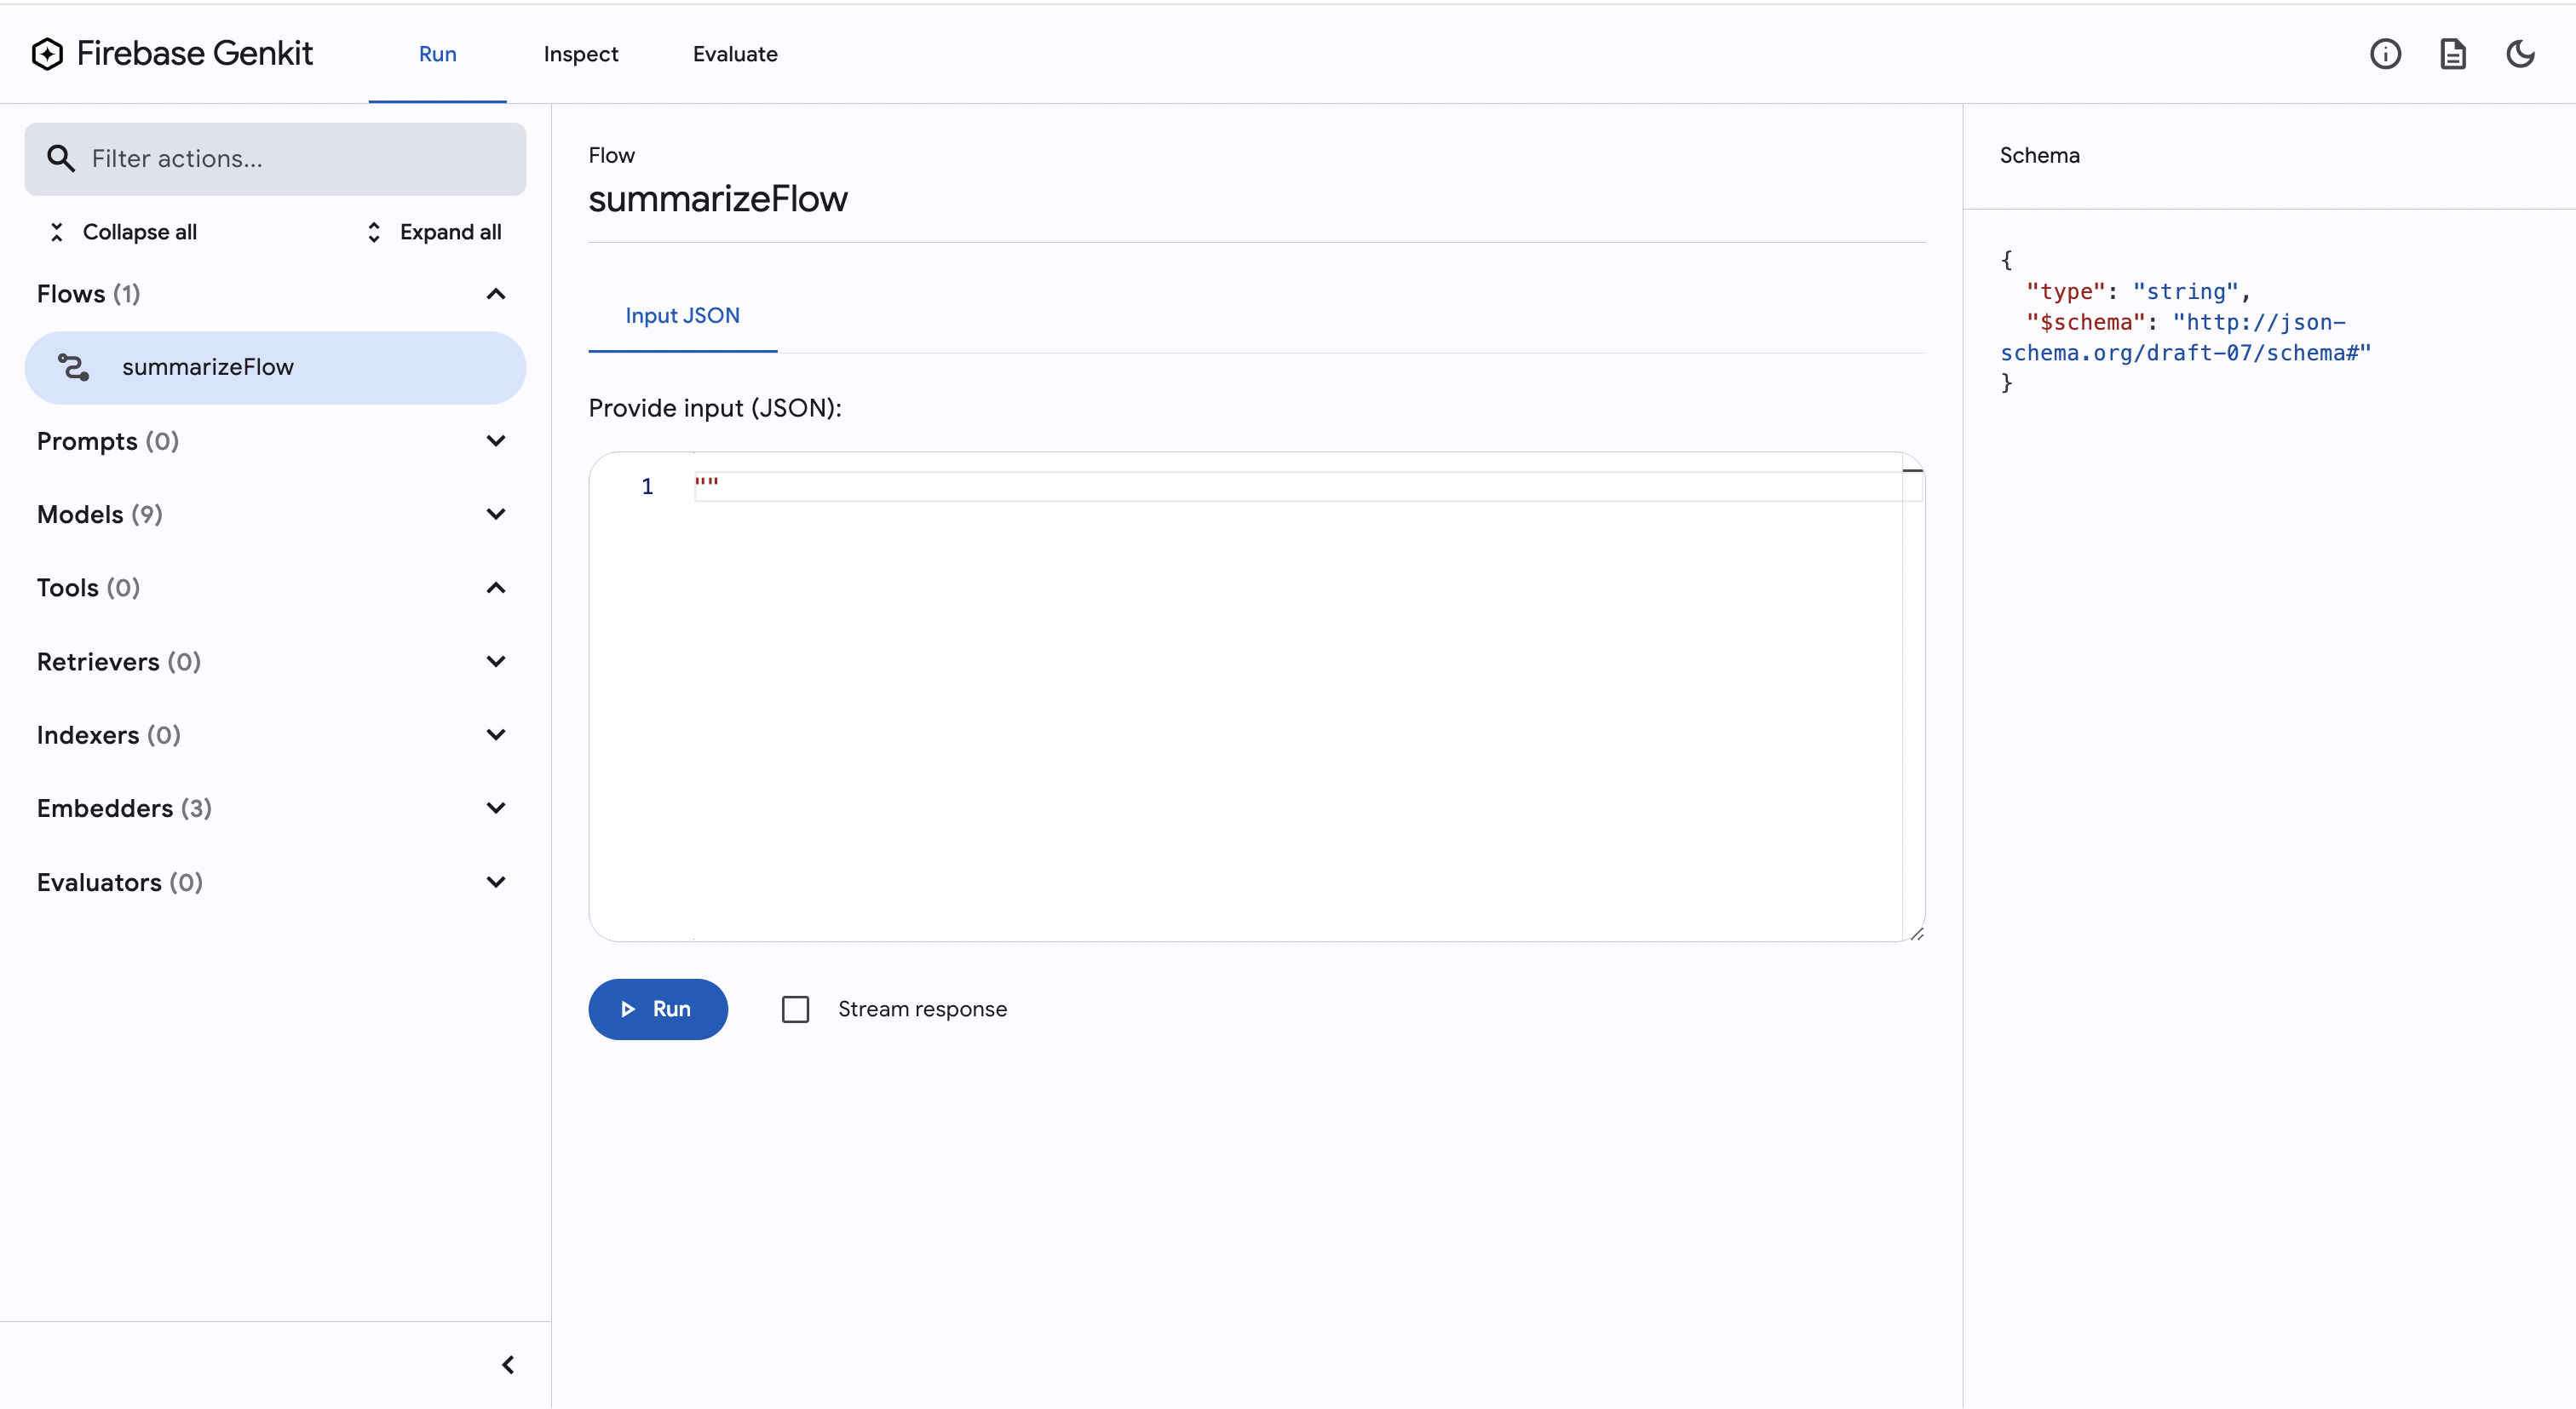Viewport: 2576px width, 1409px height.
Task: Click the summarizeFlow flow icon
Action: [73, 367]
